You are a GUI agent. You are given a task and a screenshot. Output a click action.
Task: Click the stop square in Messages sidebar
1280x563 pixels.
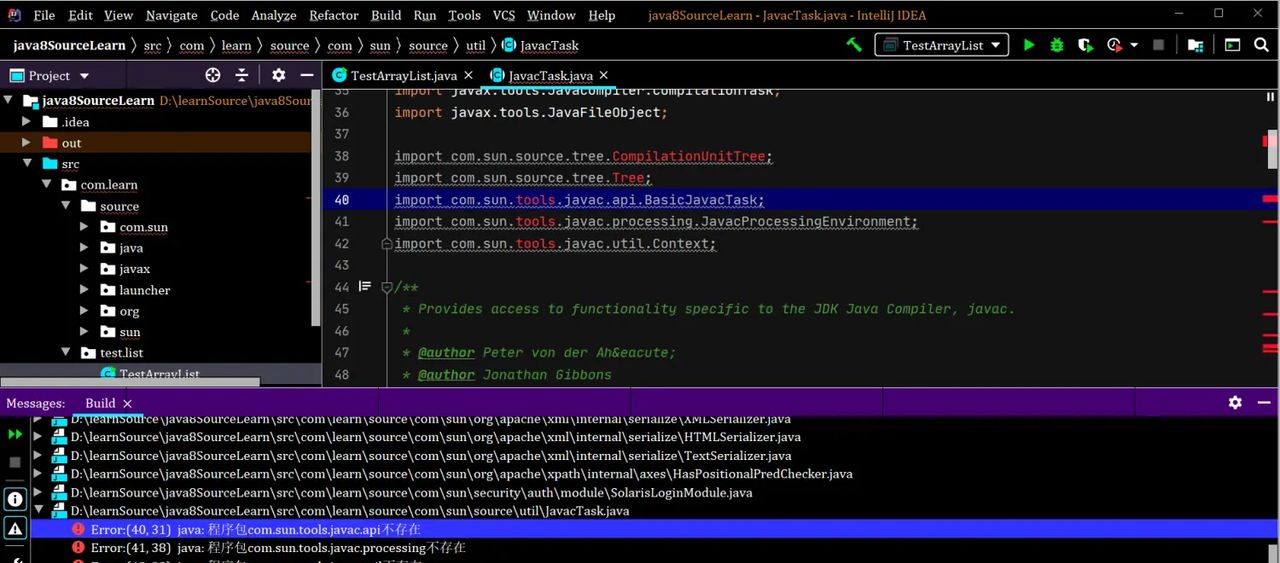pyautogui.click(x=15, y=463)
